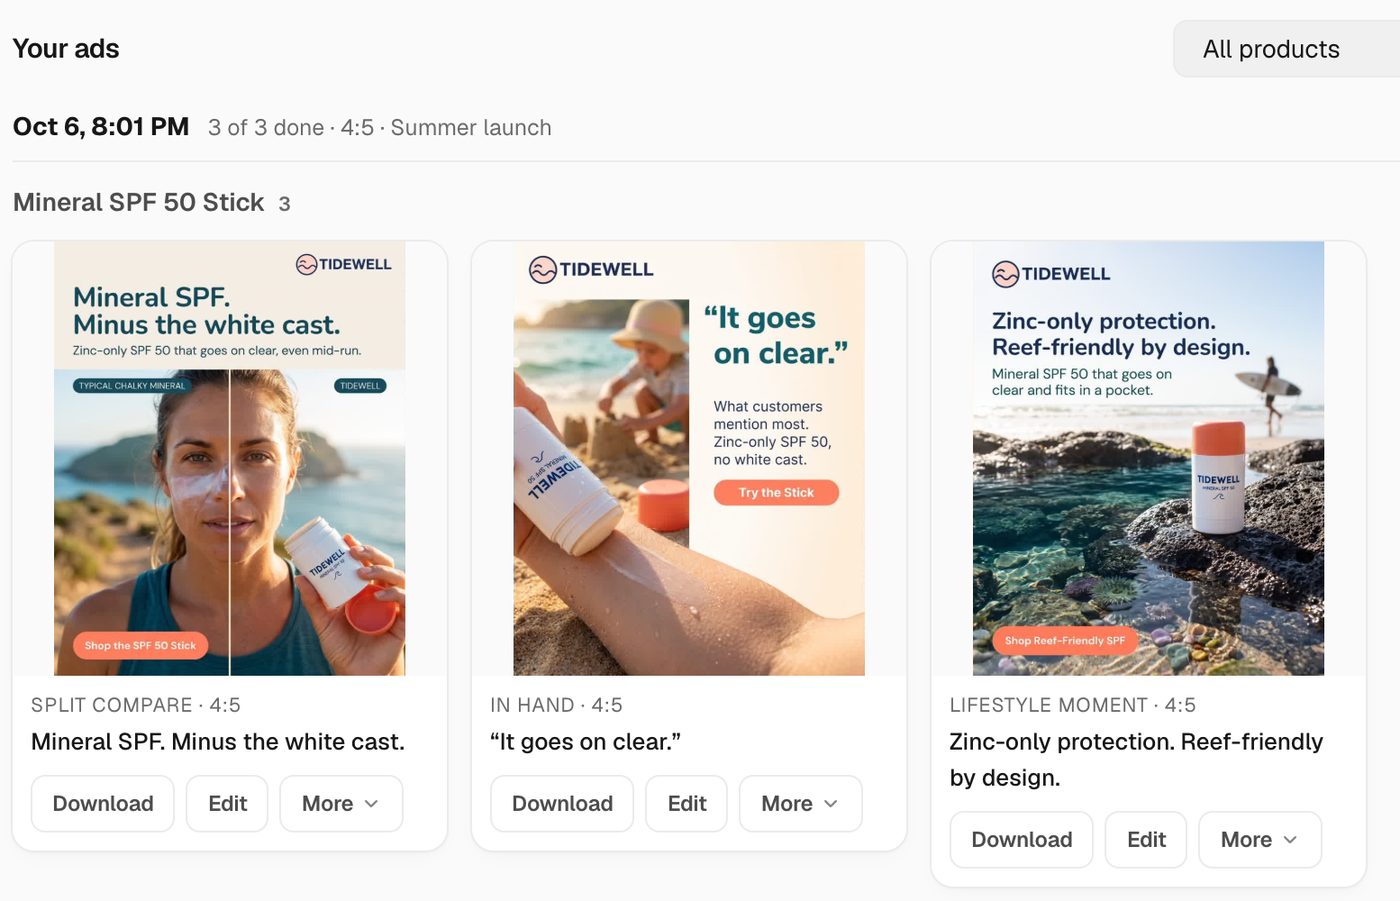The image size is (1400, 901).
Task: Click the "Mineral SPF 50 Stick" group heading
Action: click(x=139, y=202)
